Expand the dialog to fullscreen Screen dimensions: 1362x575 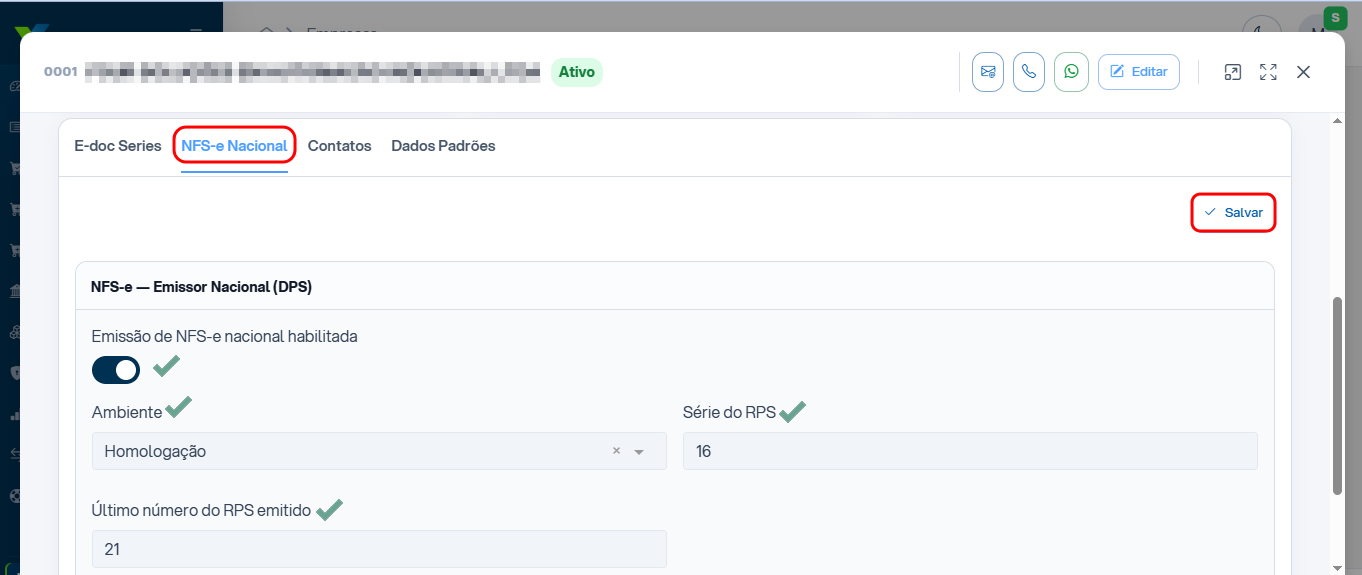click(1268, 72)
